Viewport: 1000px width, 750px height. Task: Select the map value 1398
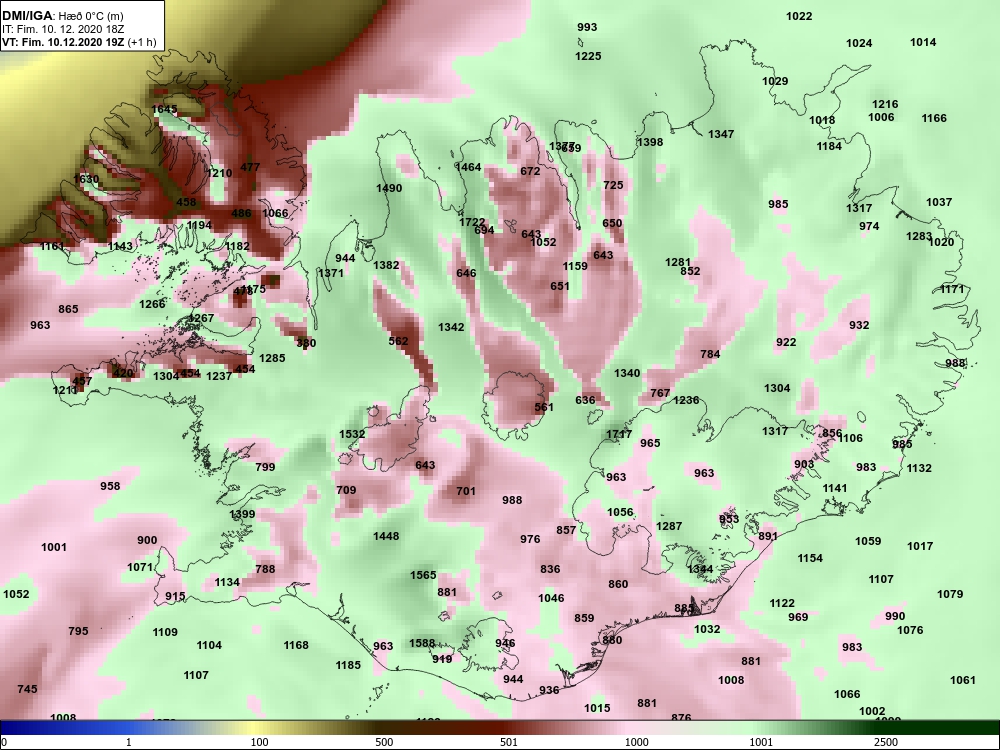[650, 142]
